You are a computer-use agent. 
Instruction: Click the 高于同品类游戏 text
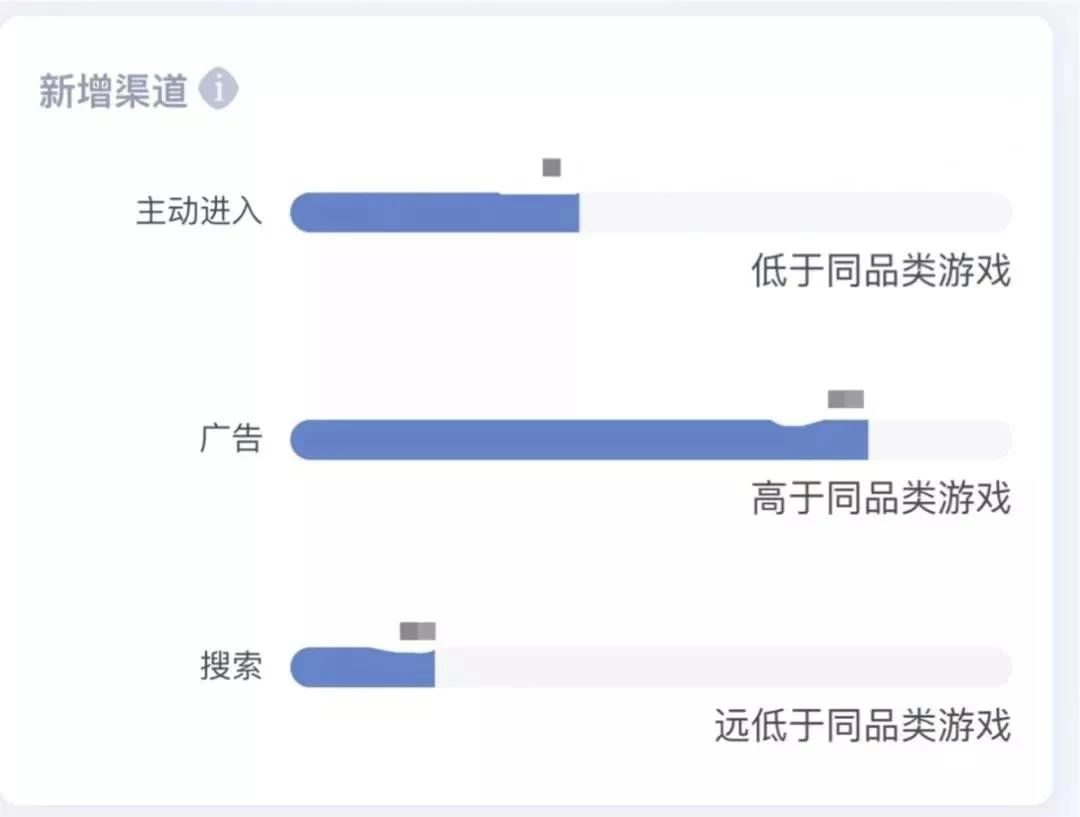(x=881, y=498)
